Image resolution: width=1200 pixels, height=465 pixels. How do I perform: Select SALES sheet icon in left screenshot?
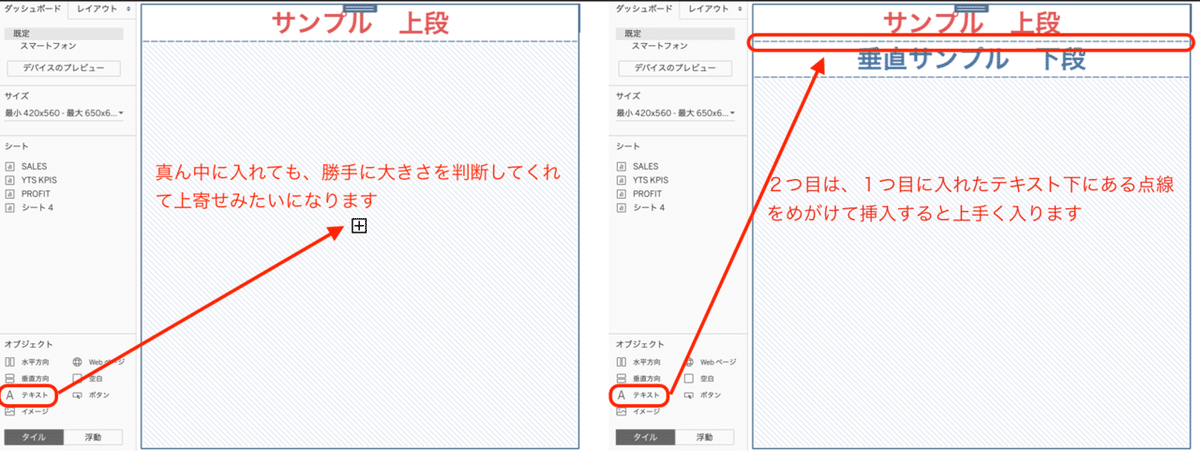[x=9, y=166]
